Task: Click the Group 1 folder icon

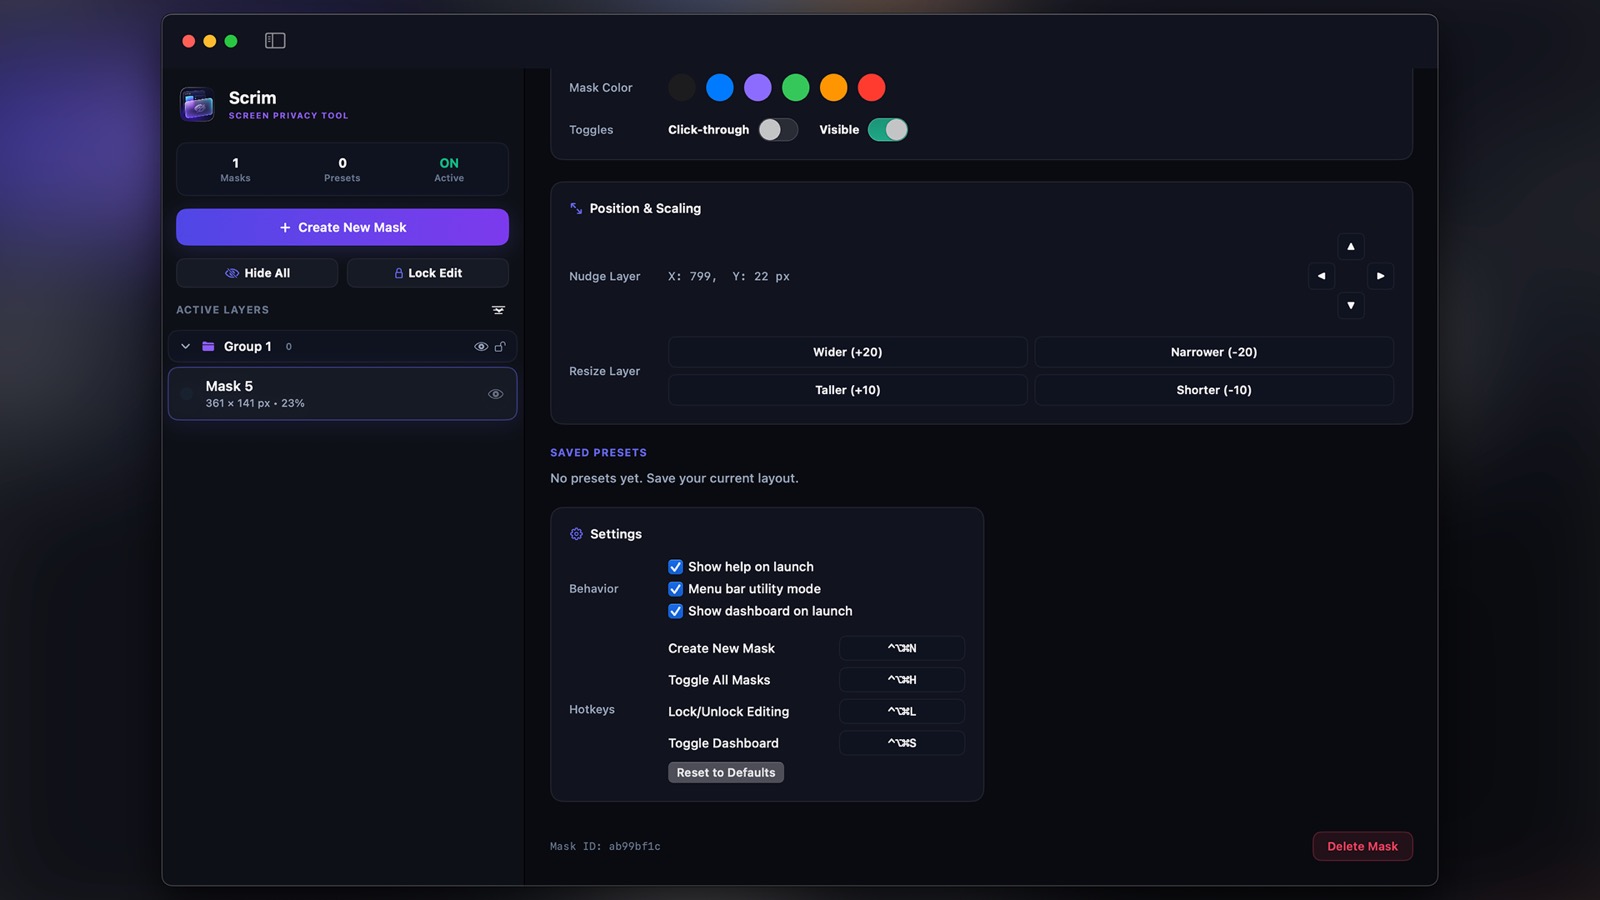Action: (x=208, y=346)
